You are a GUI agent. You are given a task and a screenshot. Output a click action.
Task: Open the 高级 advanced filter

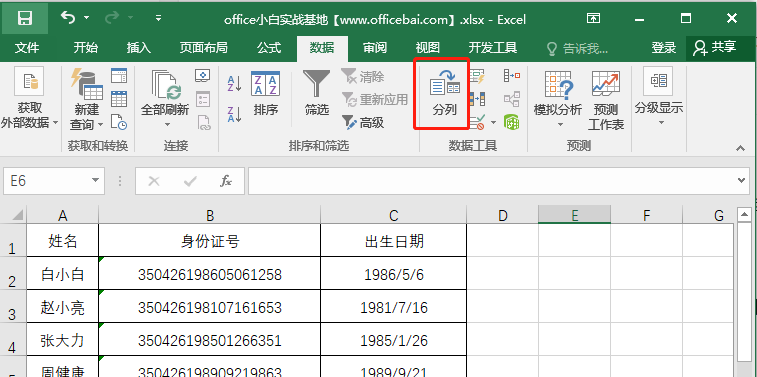[x=363, y=123]
